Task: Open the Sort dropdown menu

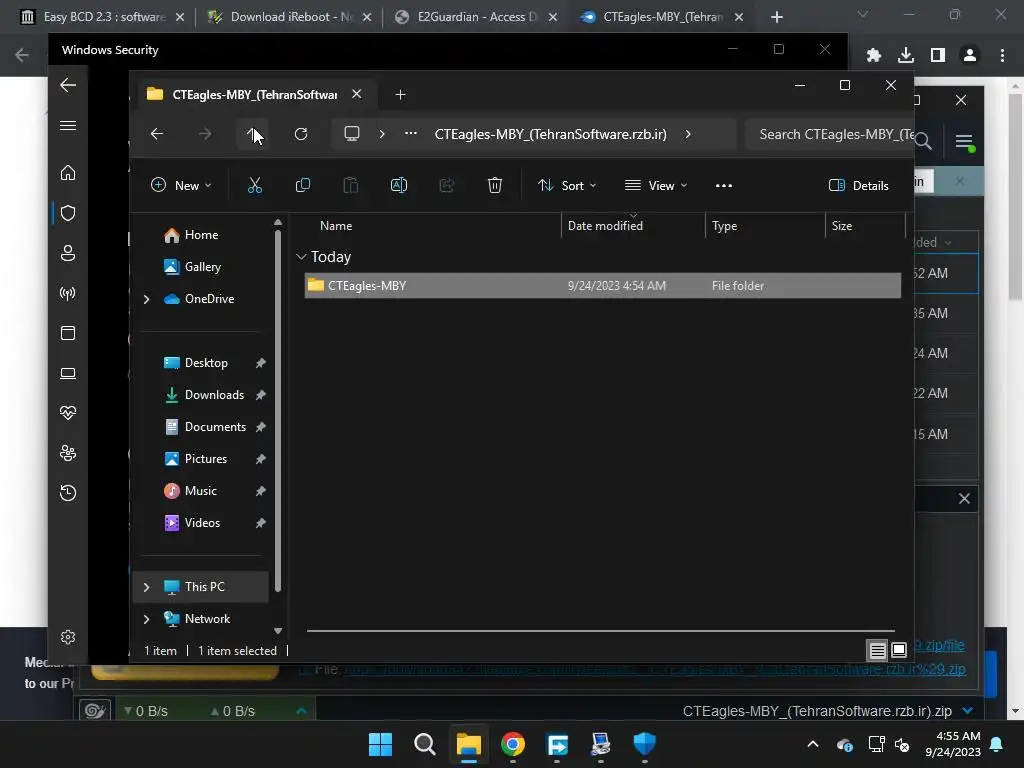Action: [x=567, y=185]
